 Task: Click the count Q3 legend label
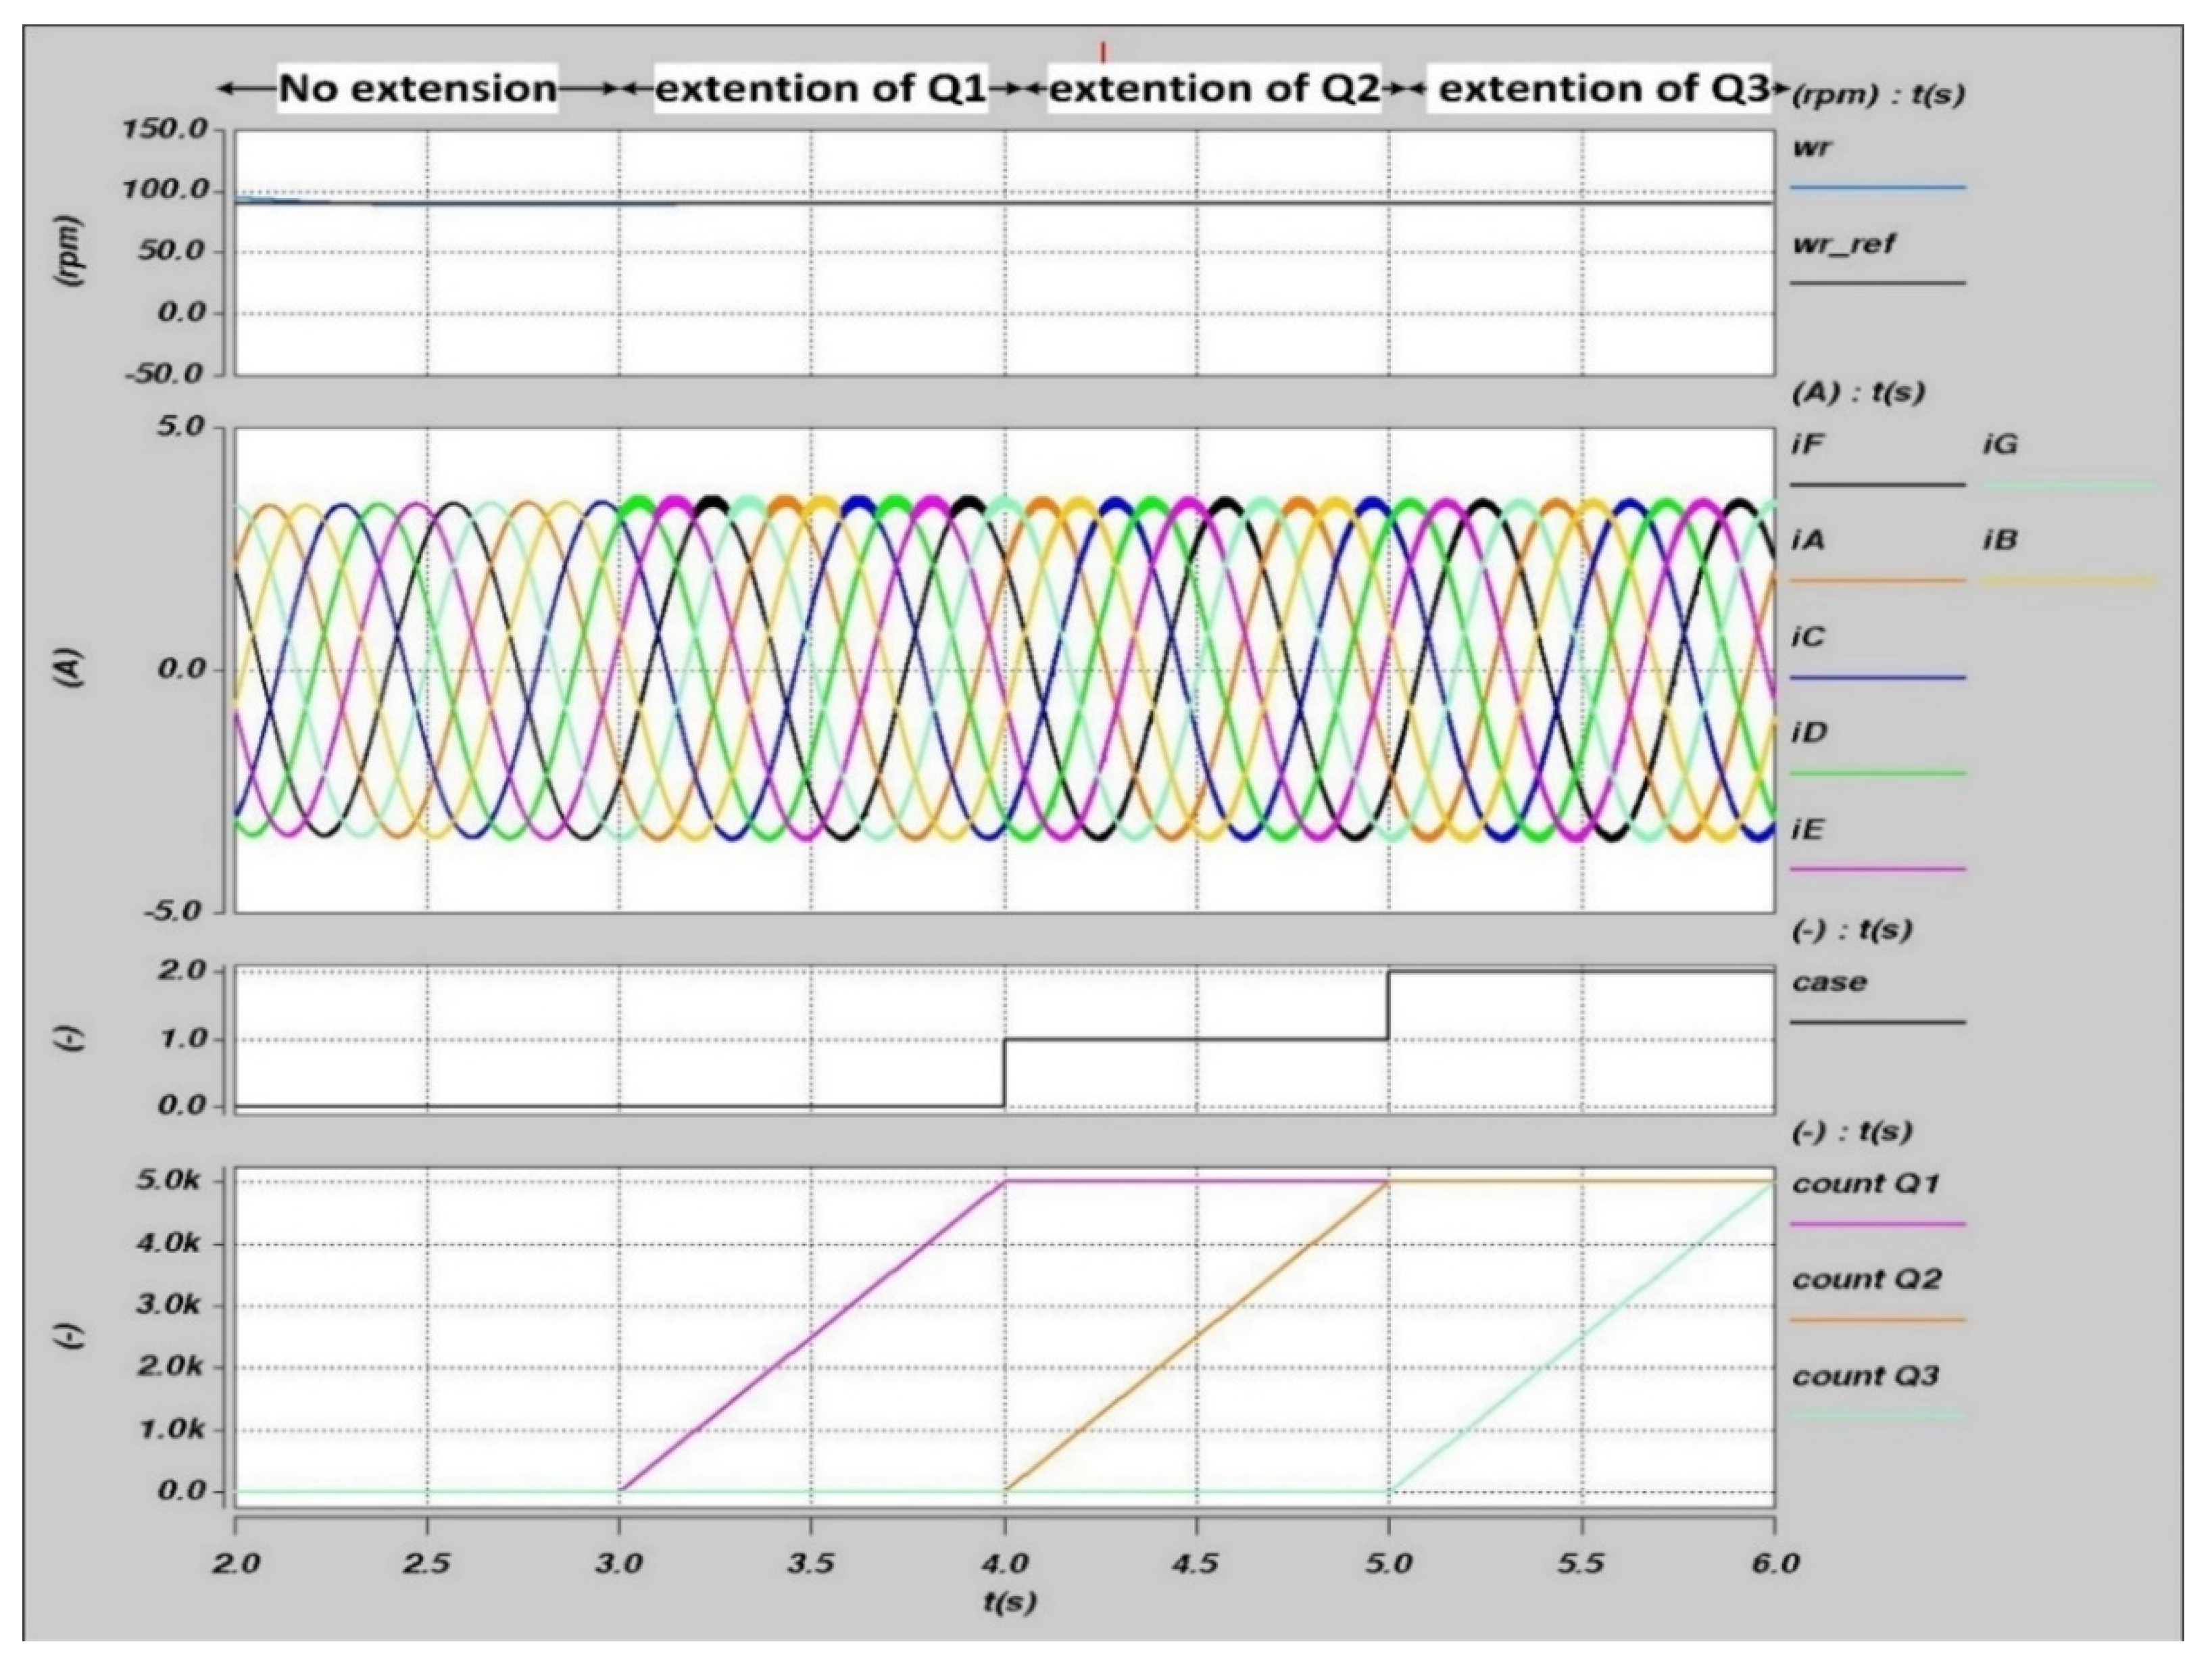pyautogui.click(x=1865, y=1377)
